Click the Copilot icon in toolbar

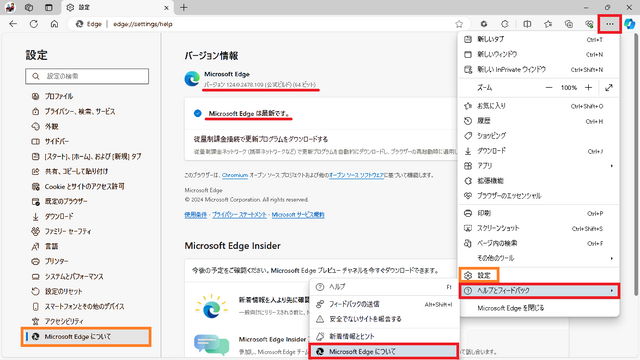pos(630,24)
